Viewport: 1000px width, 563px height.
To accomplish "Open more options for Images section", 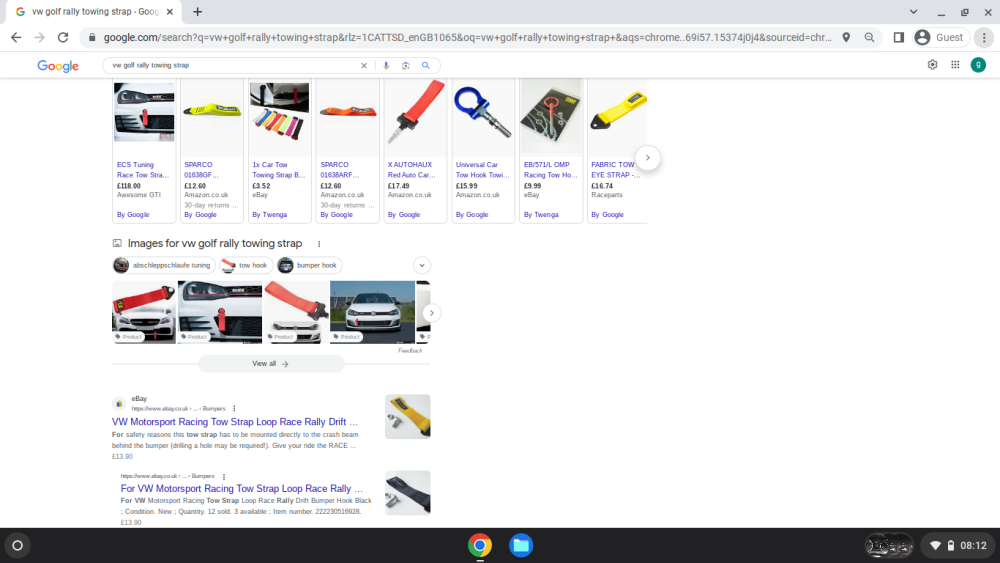I will 319,244.
